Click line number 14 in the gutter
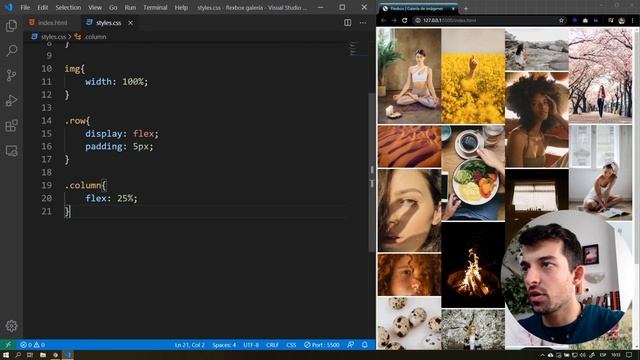This screenshot has height=360, width=640. point(47,120)
